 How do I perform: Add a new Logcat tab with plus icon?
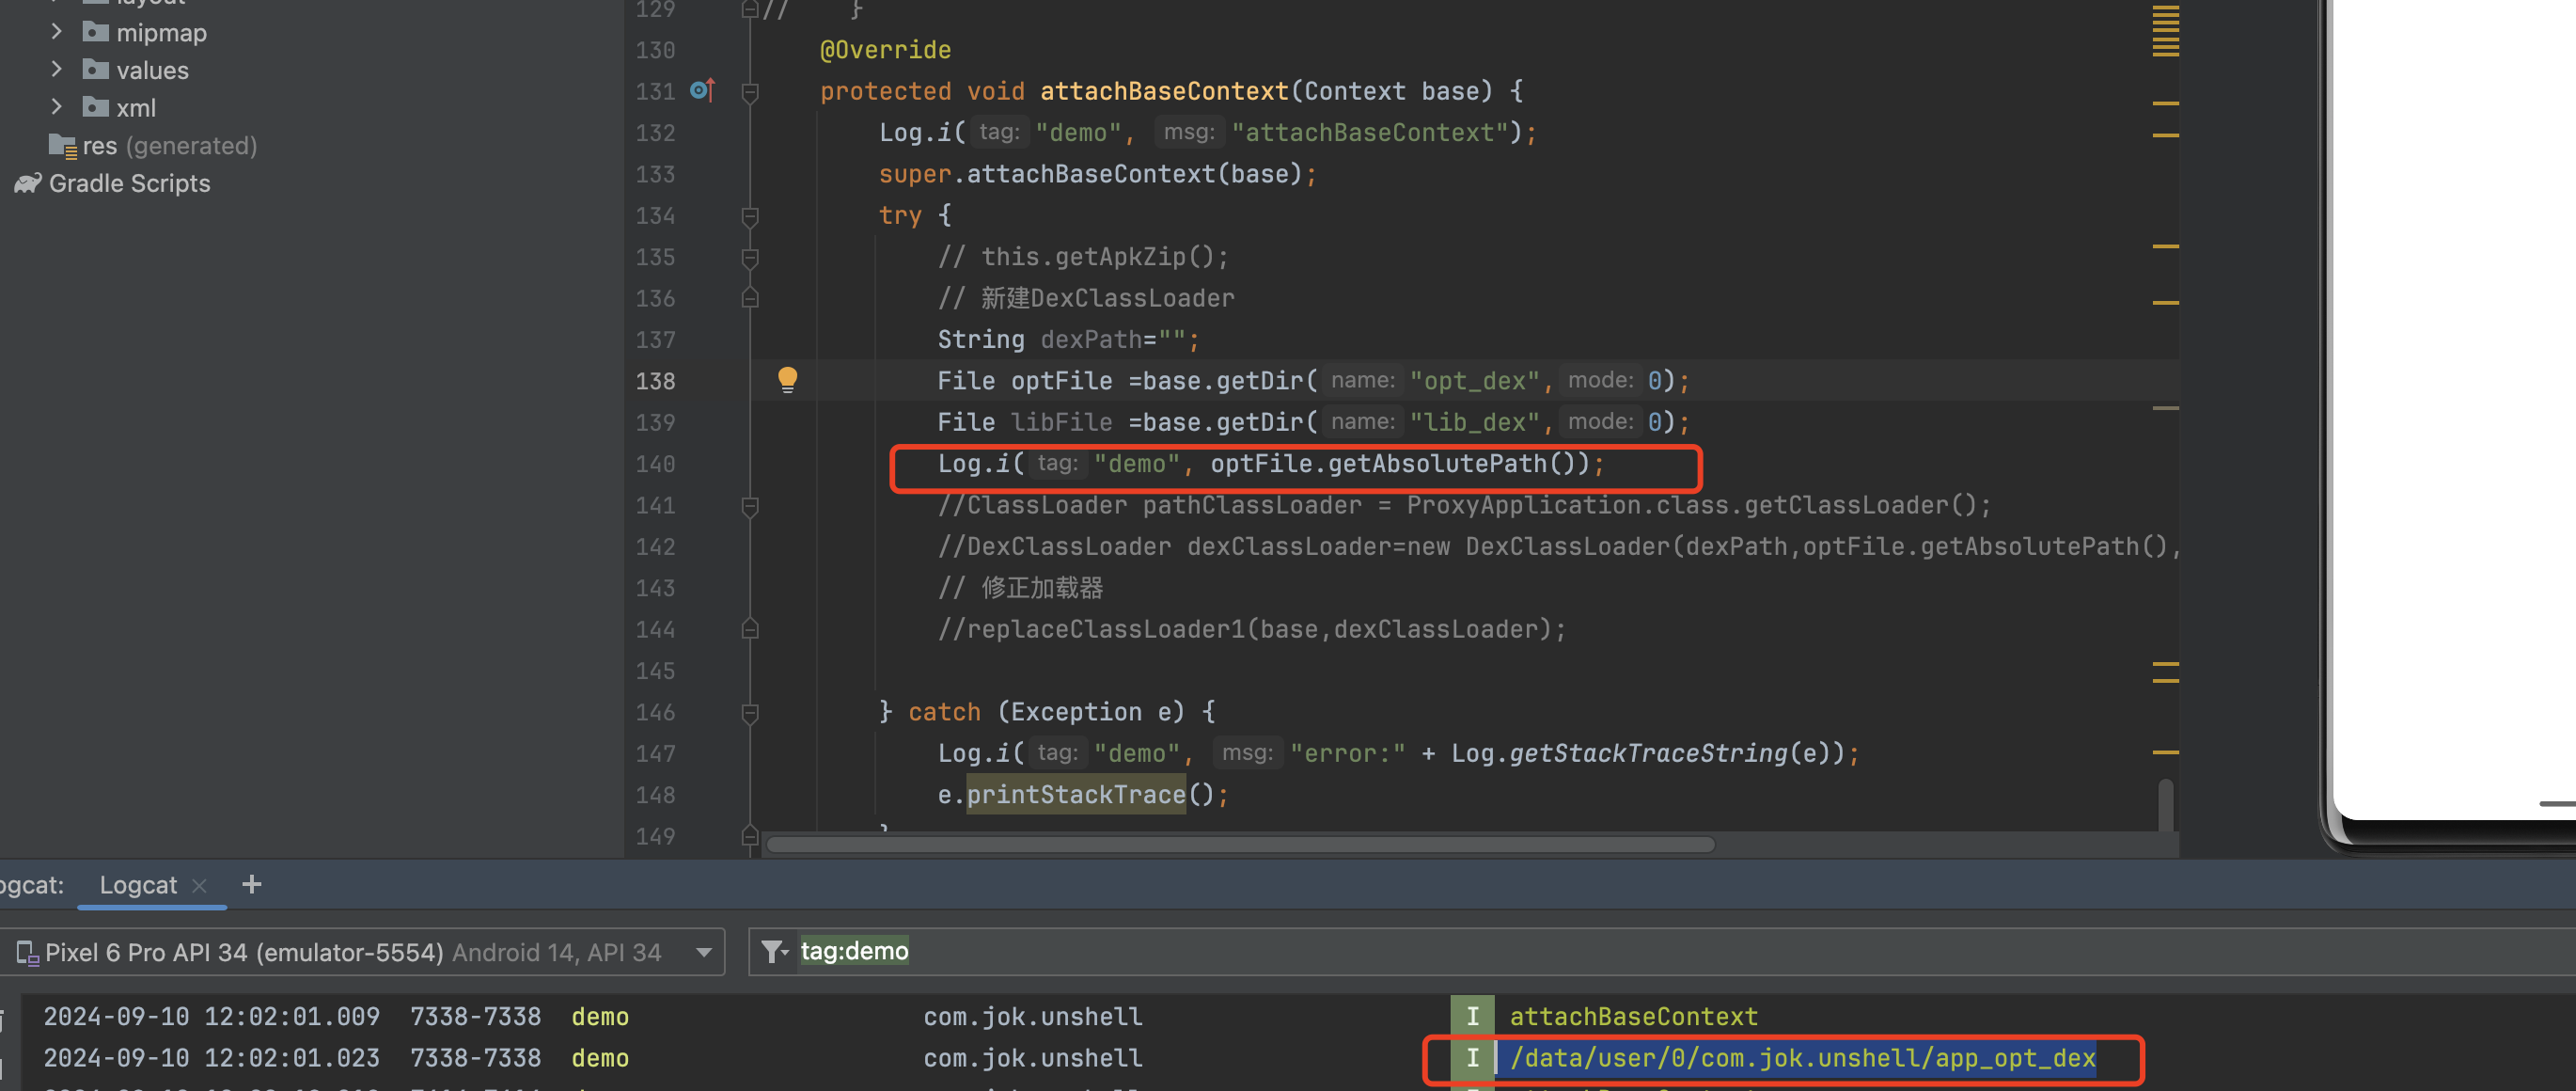coord(252,884)
